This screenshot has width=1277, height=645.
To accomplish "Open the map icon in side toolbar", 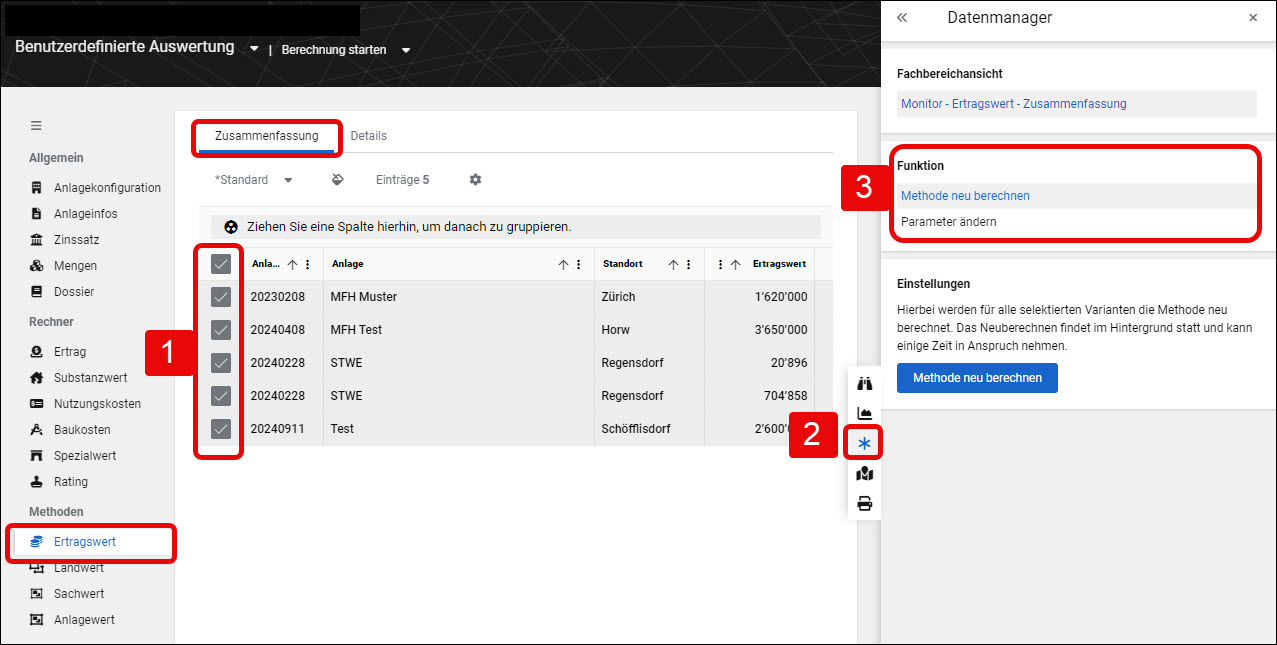I will (x=865, y=474).
